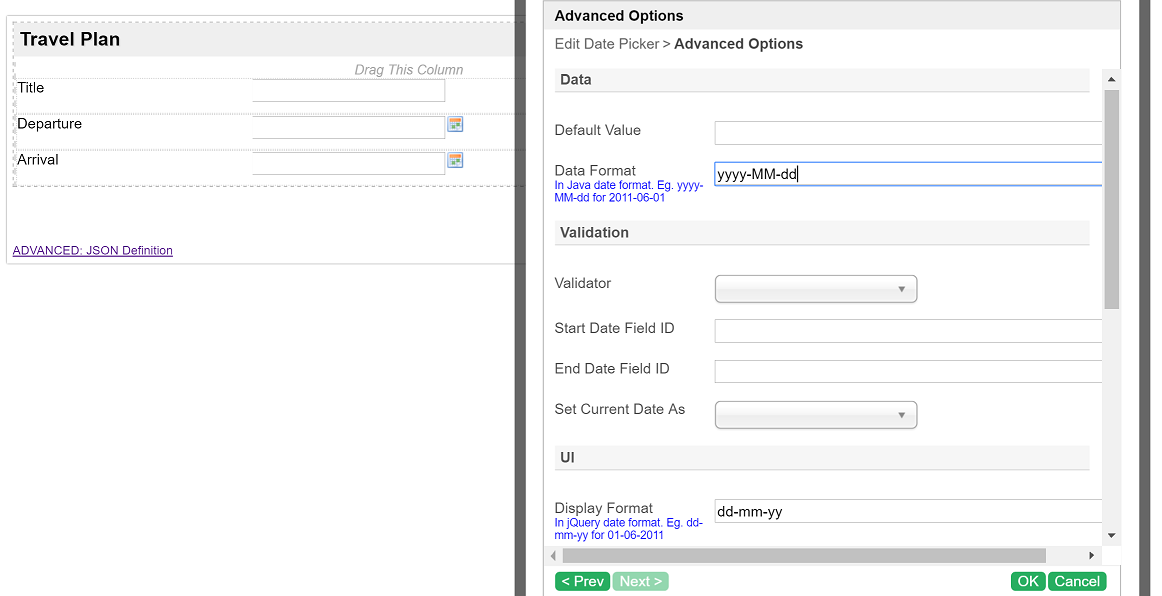Click the vertical scrollbar down arrow
The image size is (1162, 596).
(x=1111, y=536)
